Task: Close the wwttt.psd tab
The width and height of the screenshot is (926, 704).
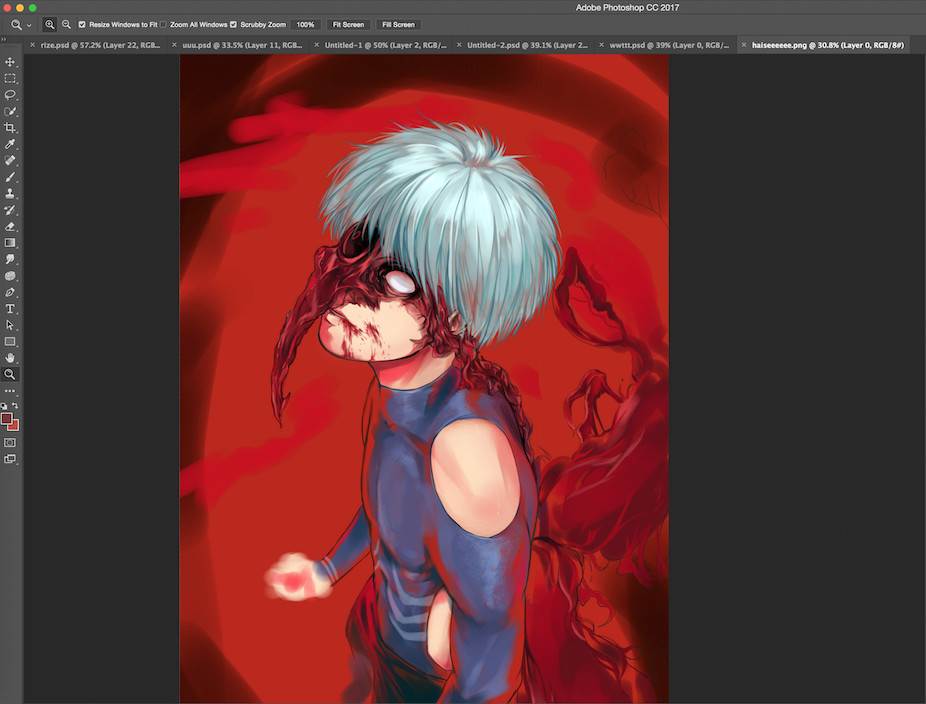Action: pos(601,45)
